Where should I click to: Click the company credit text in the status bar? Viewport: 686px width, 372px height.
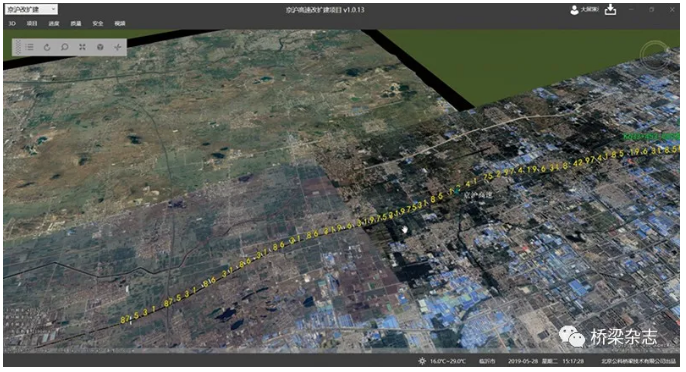coord(639,361)
